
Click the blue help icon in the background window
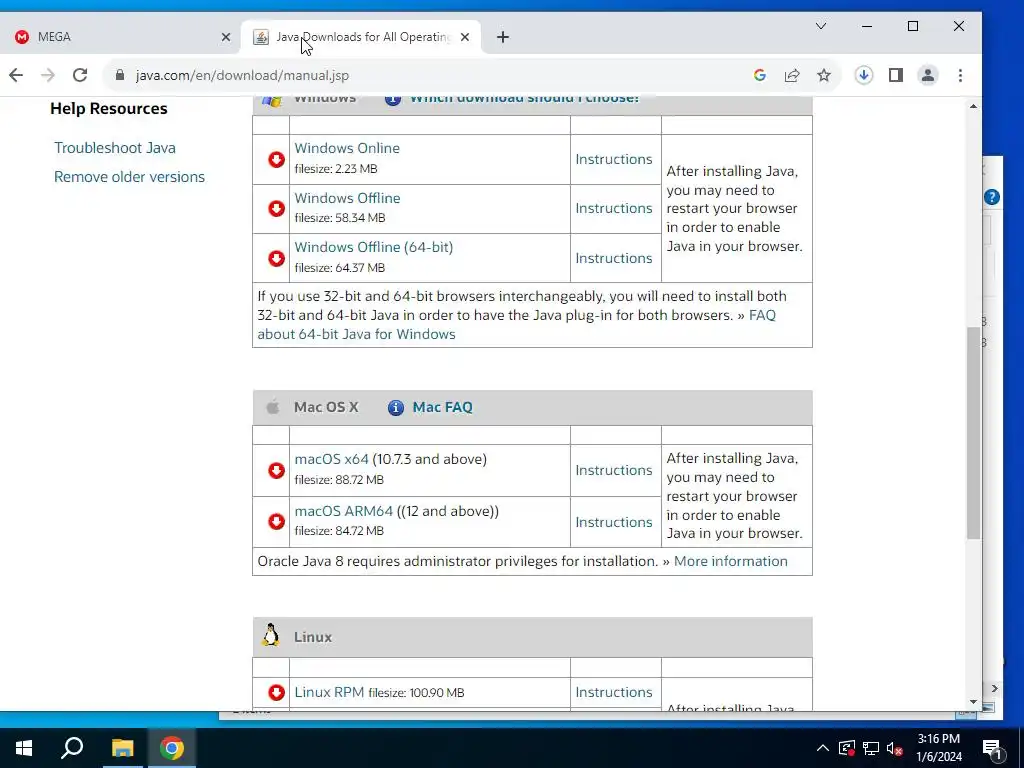(991, 197)
